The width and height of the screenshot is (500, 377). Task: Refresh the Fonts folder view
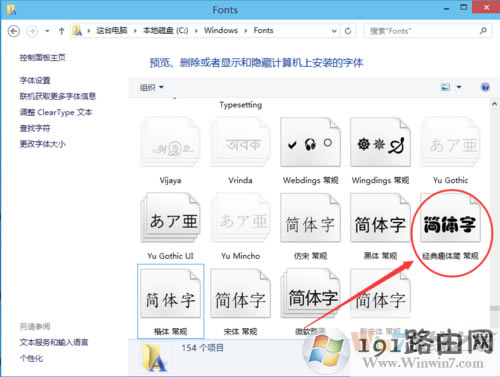click(348, 31)
